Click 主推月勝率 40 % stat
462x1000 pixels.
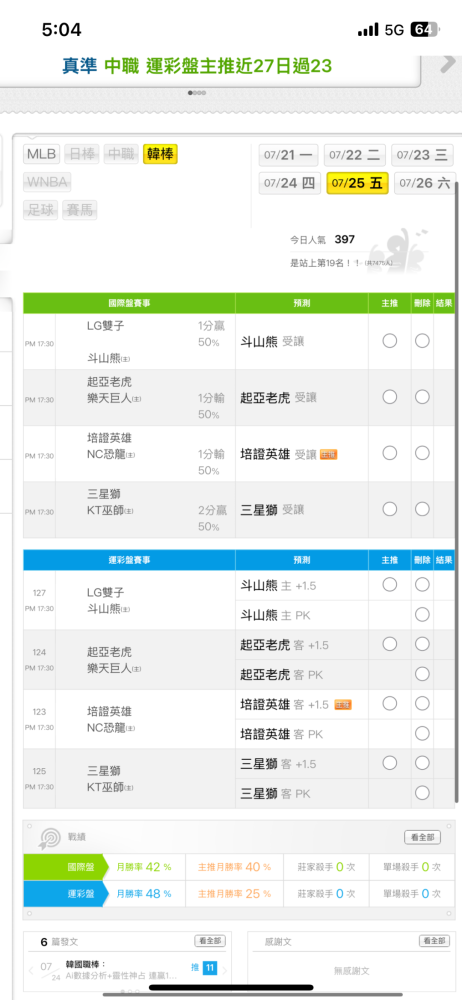pyautogui.click(x=234, y=867)
